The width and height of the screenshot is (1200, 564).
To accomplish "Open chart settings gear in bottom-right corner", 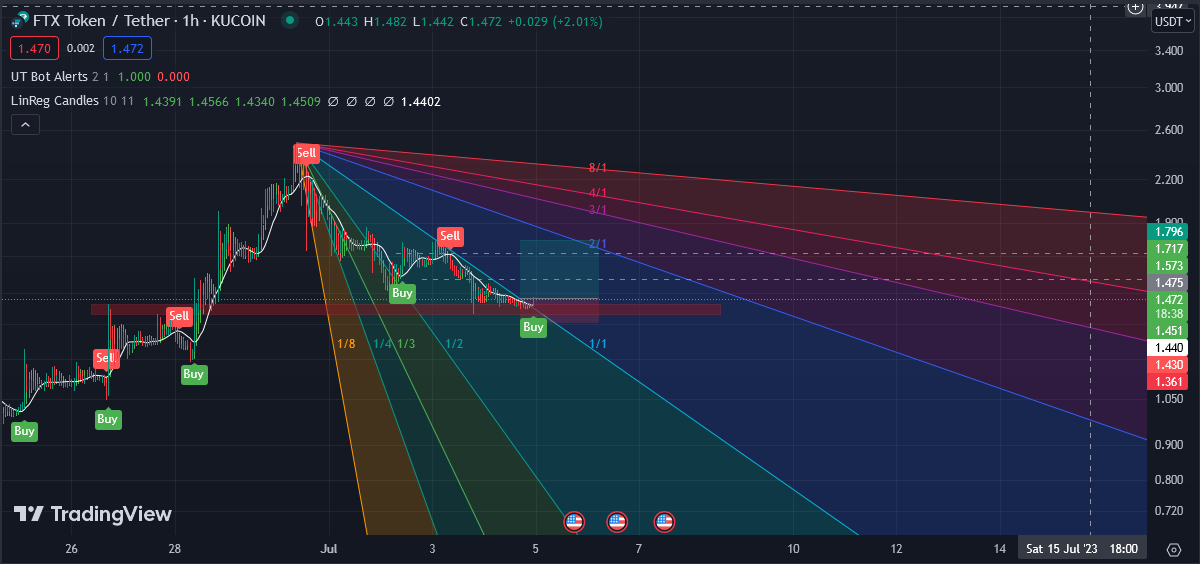I will 1173,549.
